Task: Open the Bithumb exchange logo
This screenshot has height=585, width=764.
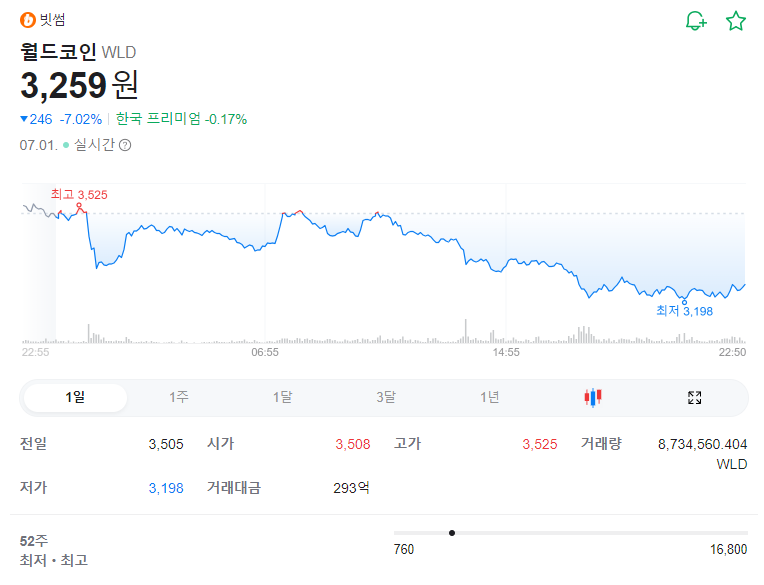Action: coord(28,20)
